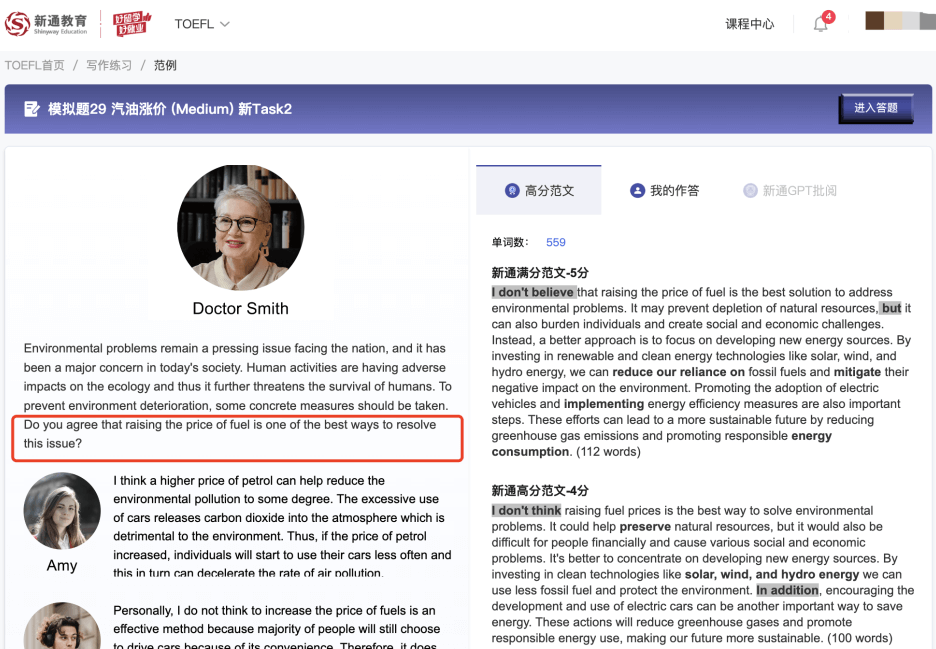
Task: Click the 新通高分范文-4分 heading
Action: (x=540, y=491)
